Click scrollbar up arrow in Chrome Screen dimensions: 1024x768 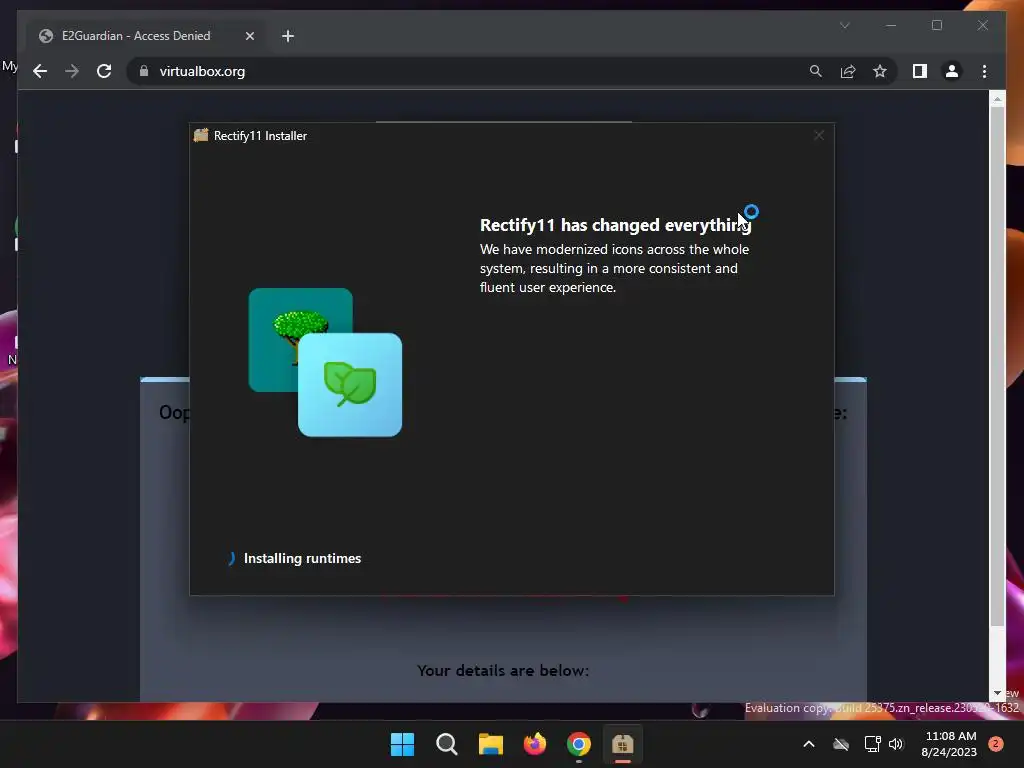pos(997,99)
